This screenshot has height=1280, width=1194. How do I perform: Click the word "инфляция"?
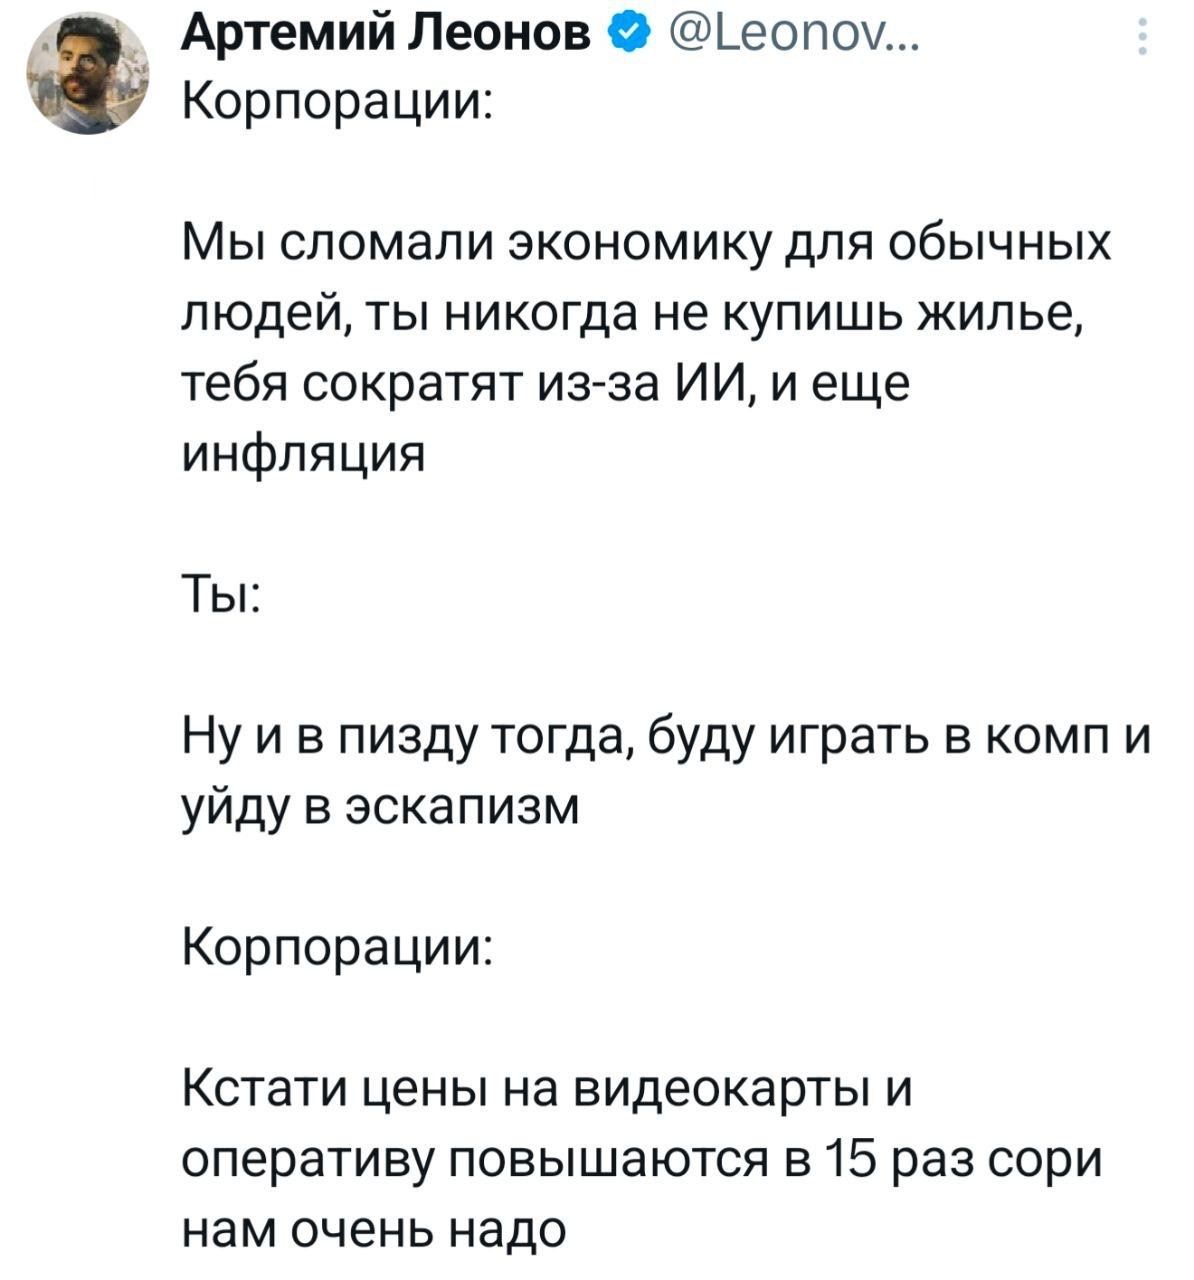pyautogui.click(x=304, y=453)
